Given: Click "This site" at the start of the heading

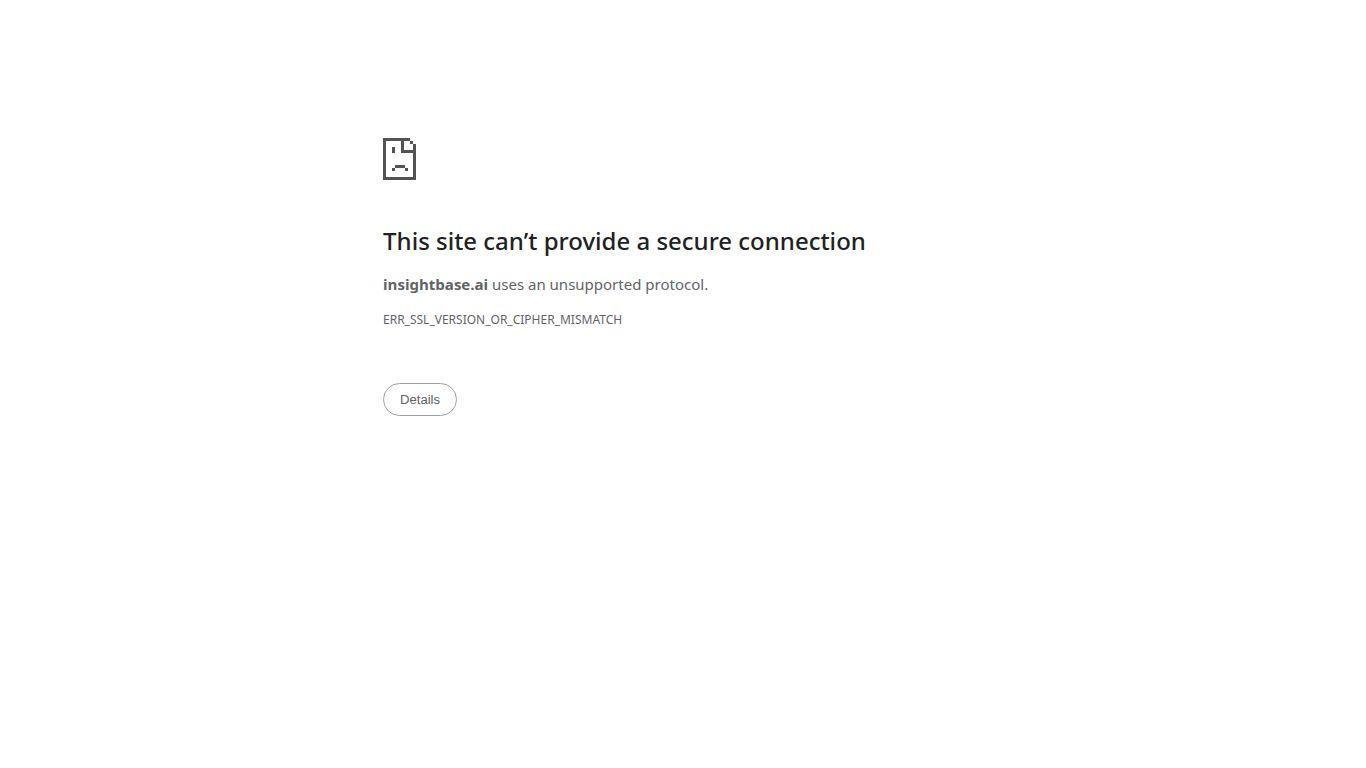Looking at the screenshot, I should pos(430,241).
